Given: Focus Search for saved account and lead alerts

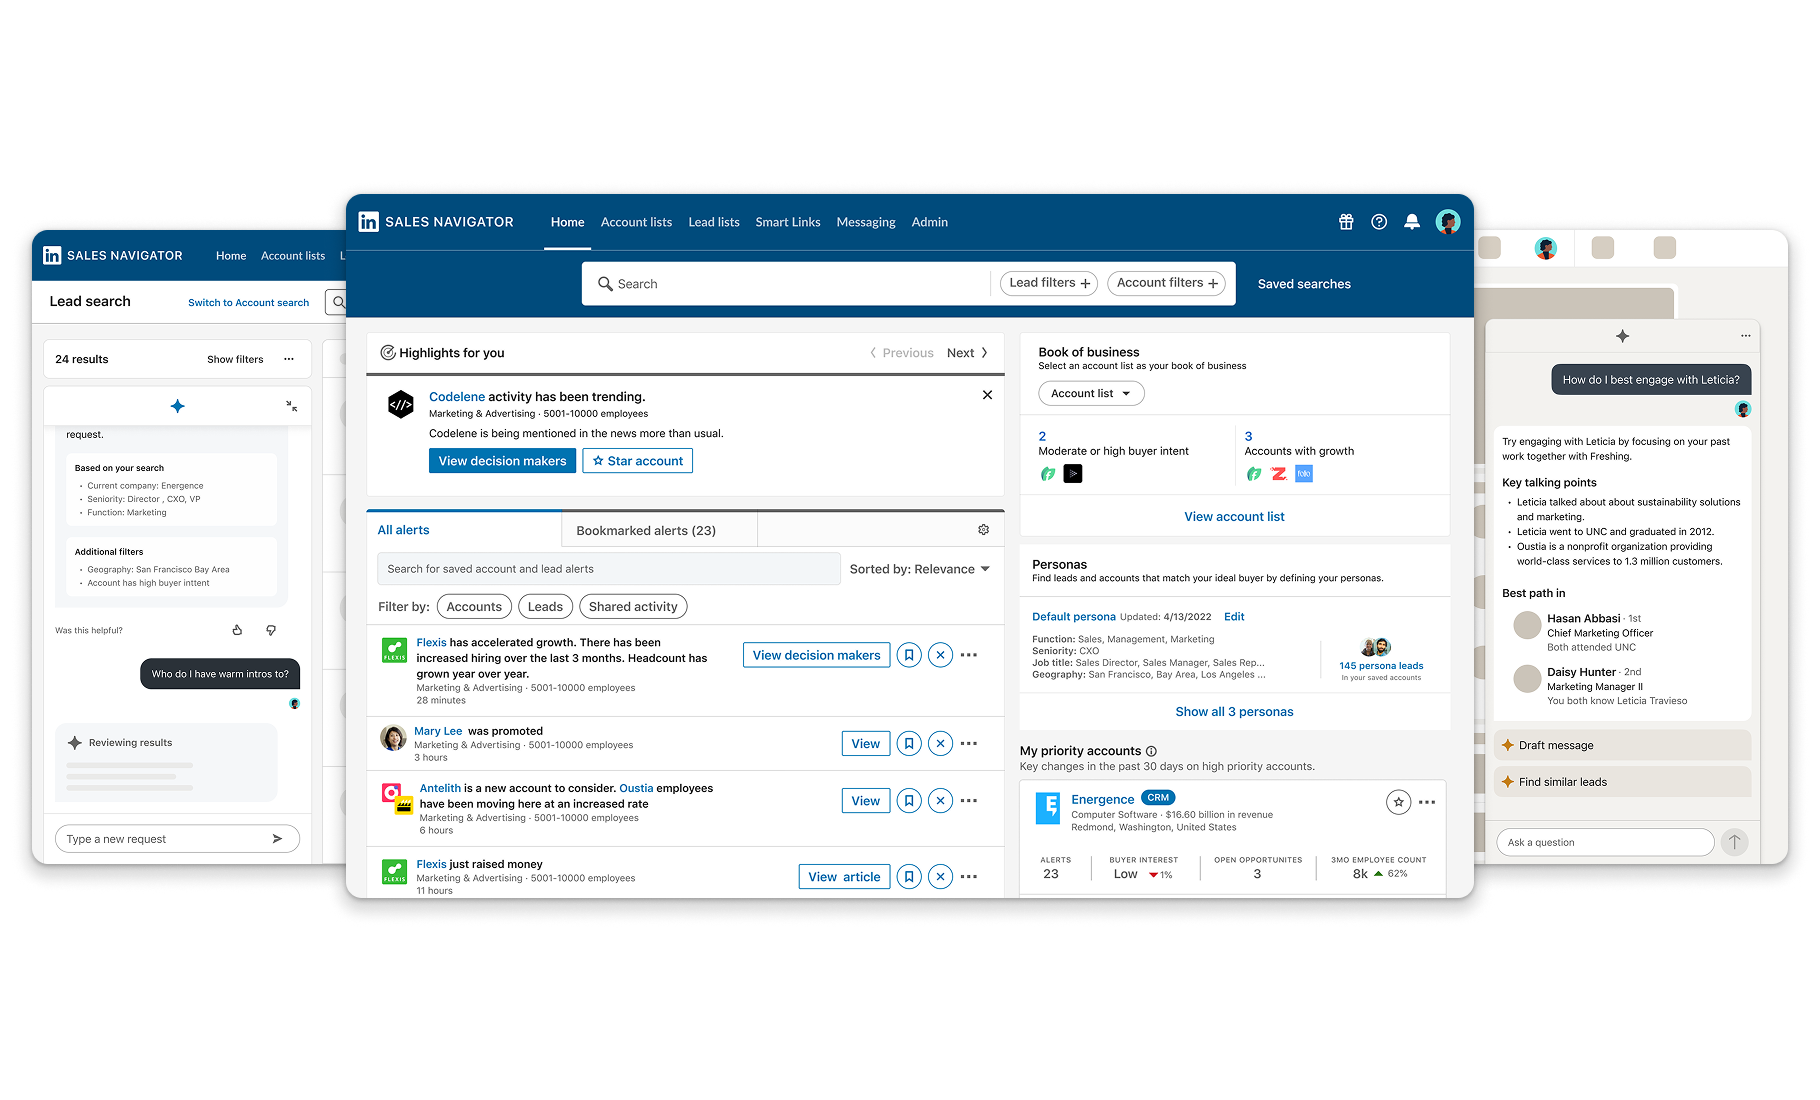Looking at the screenshot, I should click(x=608, y=569).
